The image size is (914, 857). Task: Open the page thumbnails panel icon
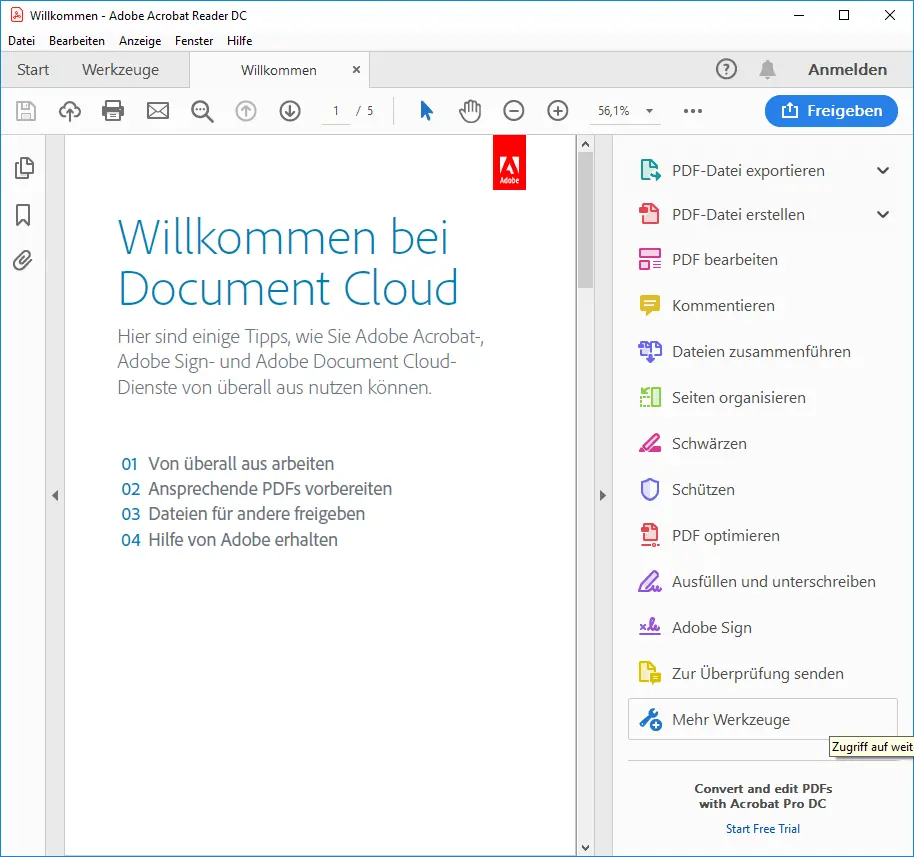tap(24, 168)
